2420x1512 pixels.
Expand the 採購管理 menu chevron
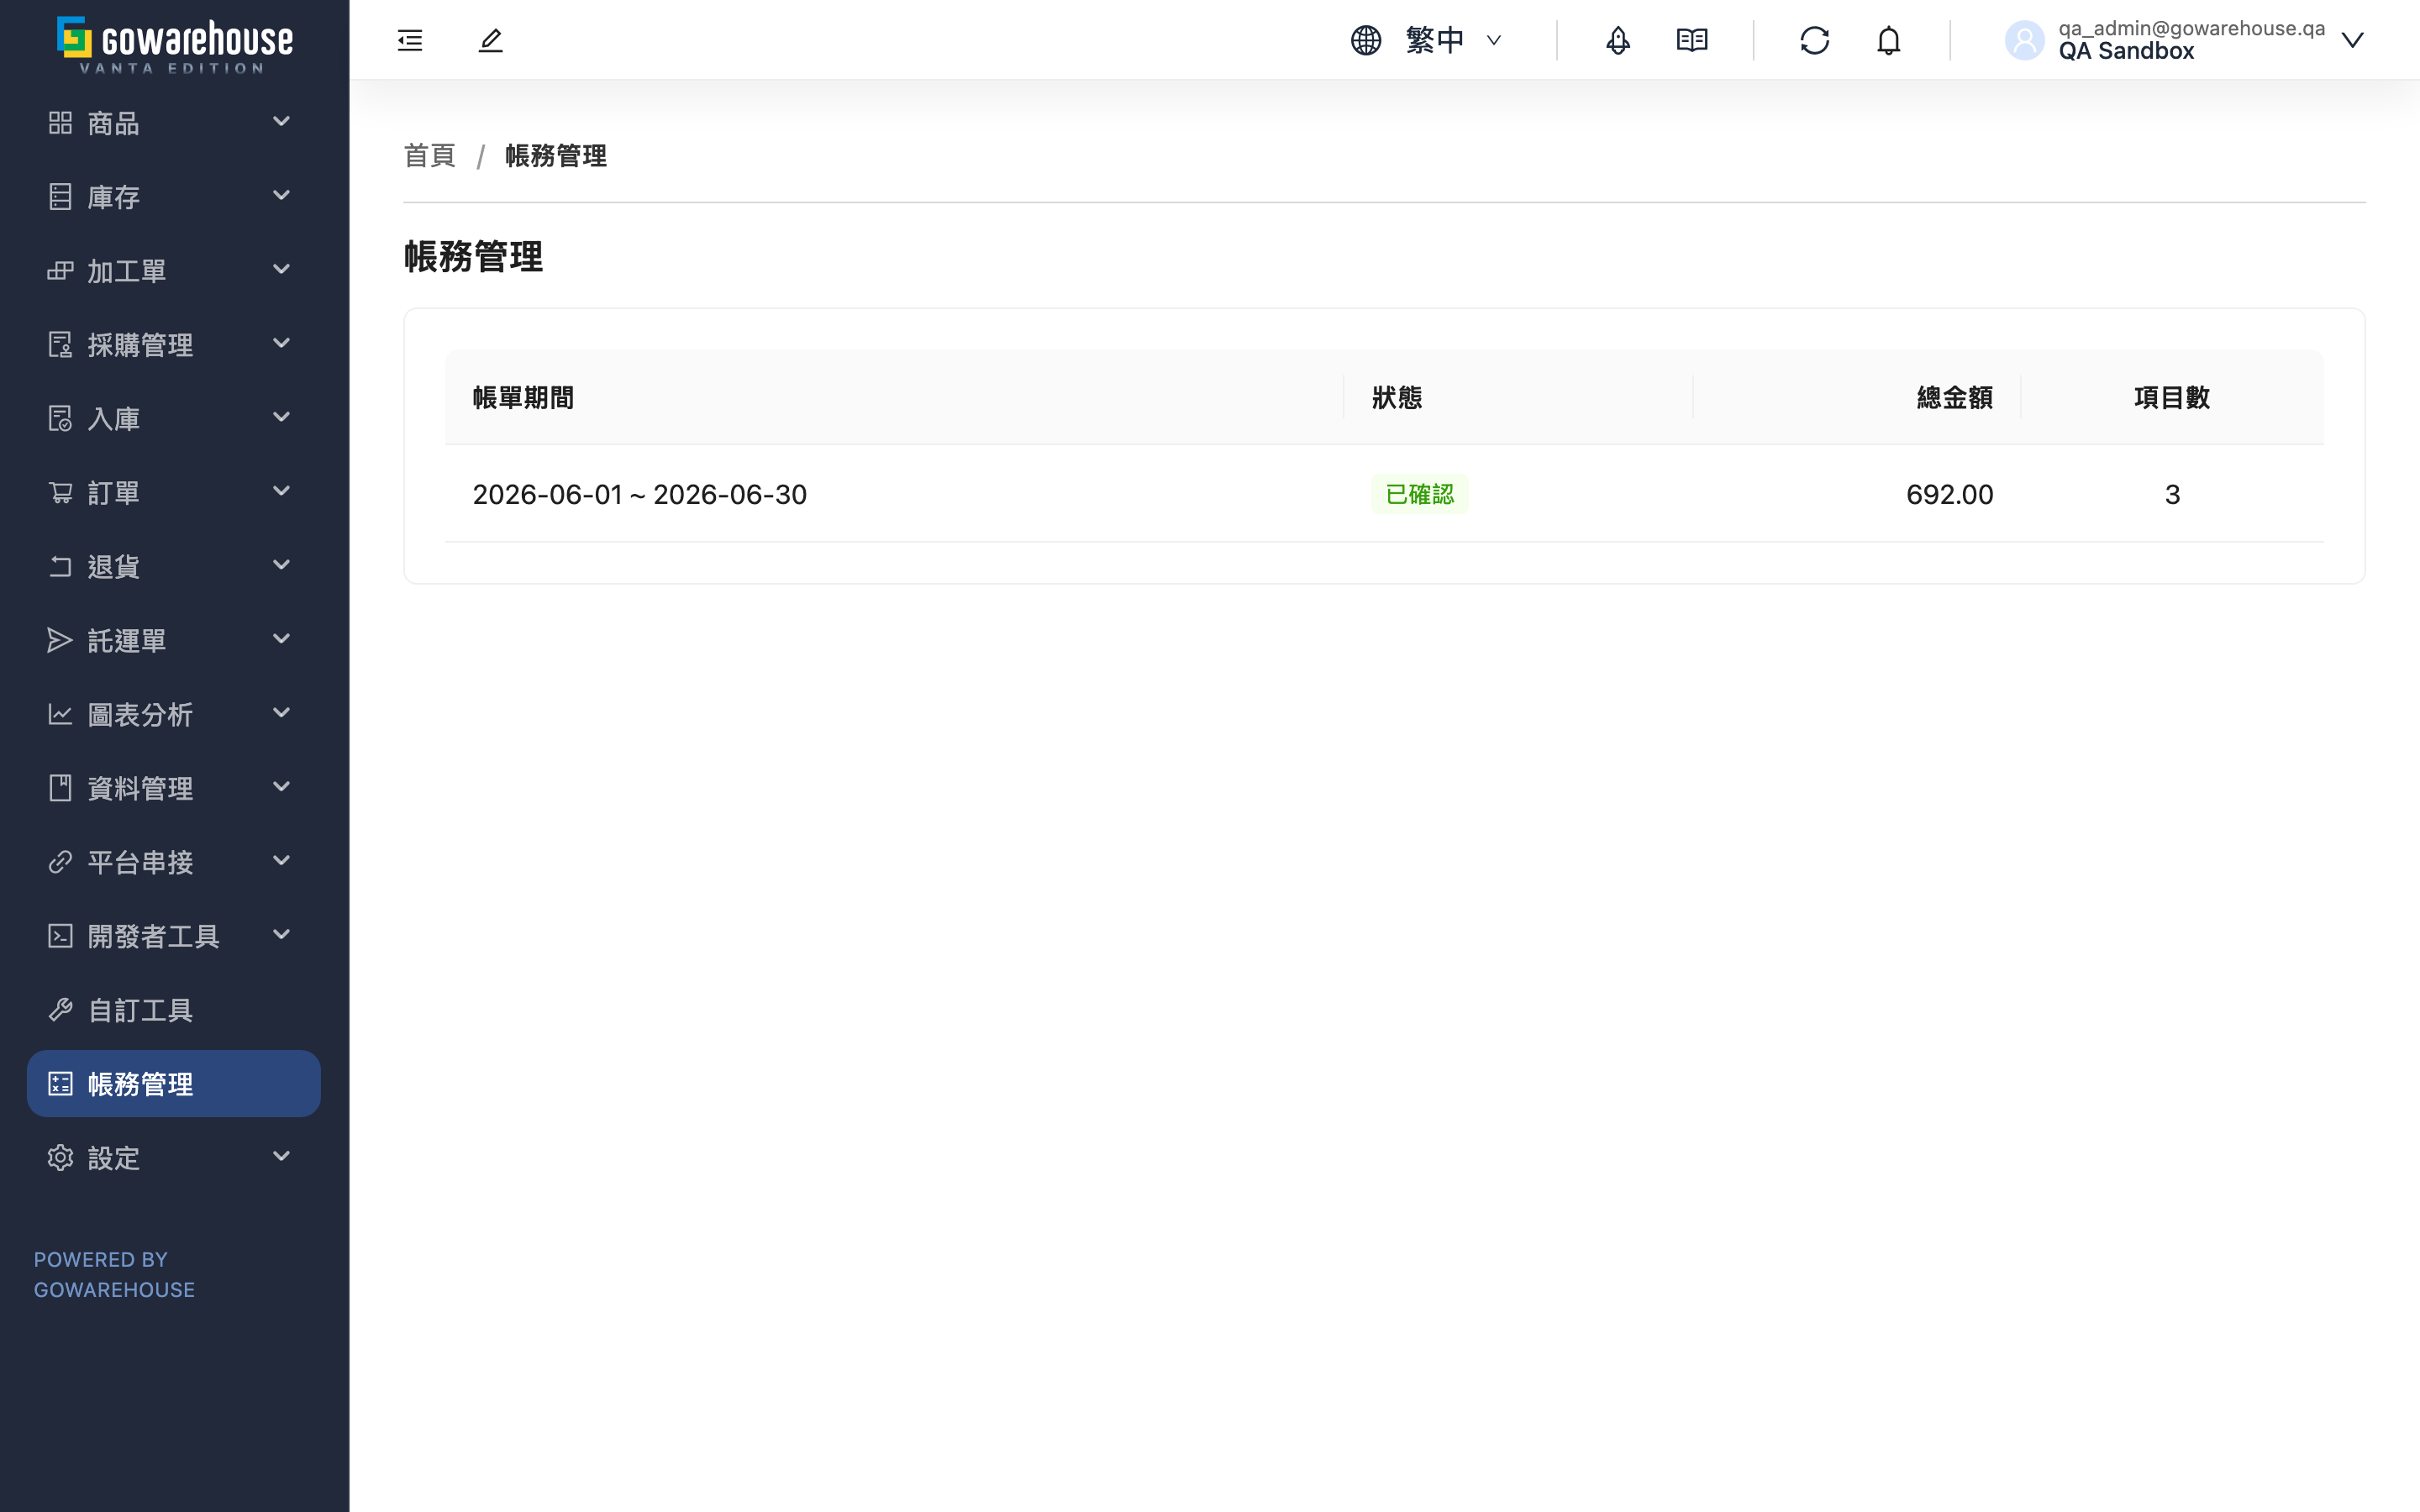[281, 344]
